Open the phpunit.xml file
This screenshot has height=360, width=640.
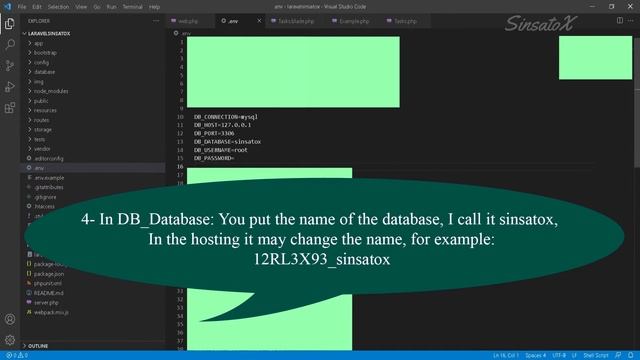tap(47, 283)
